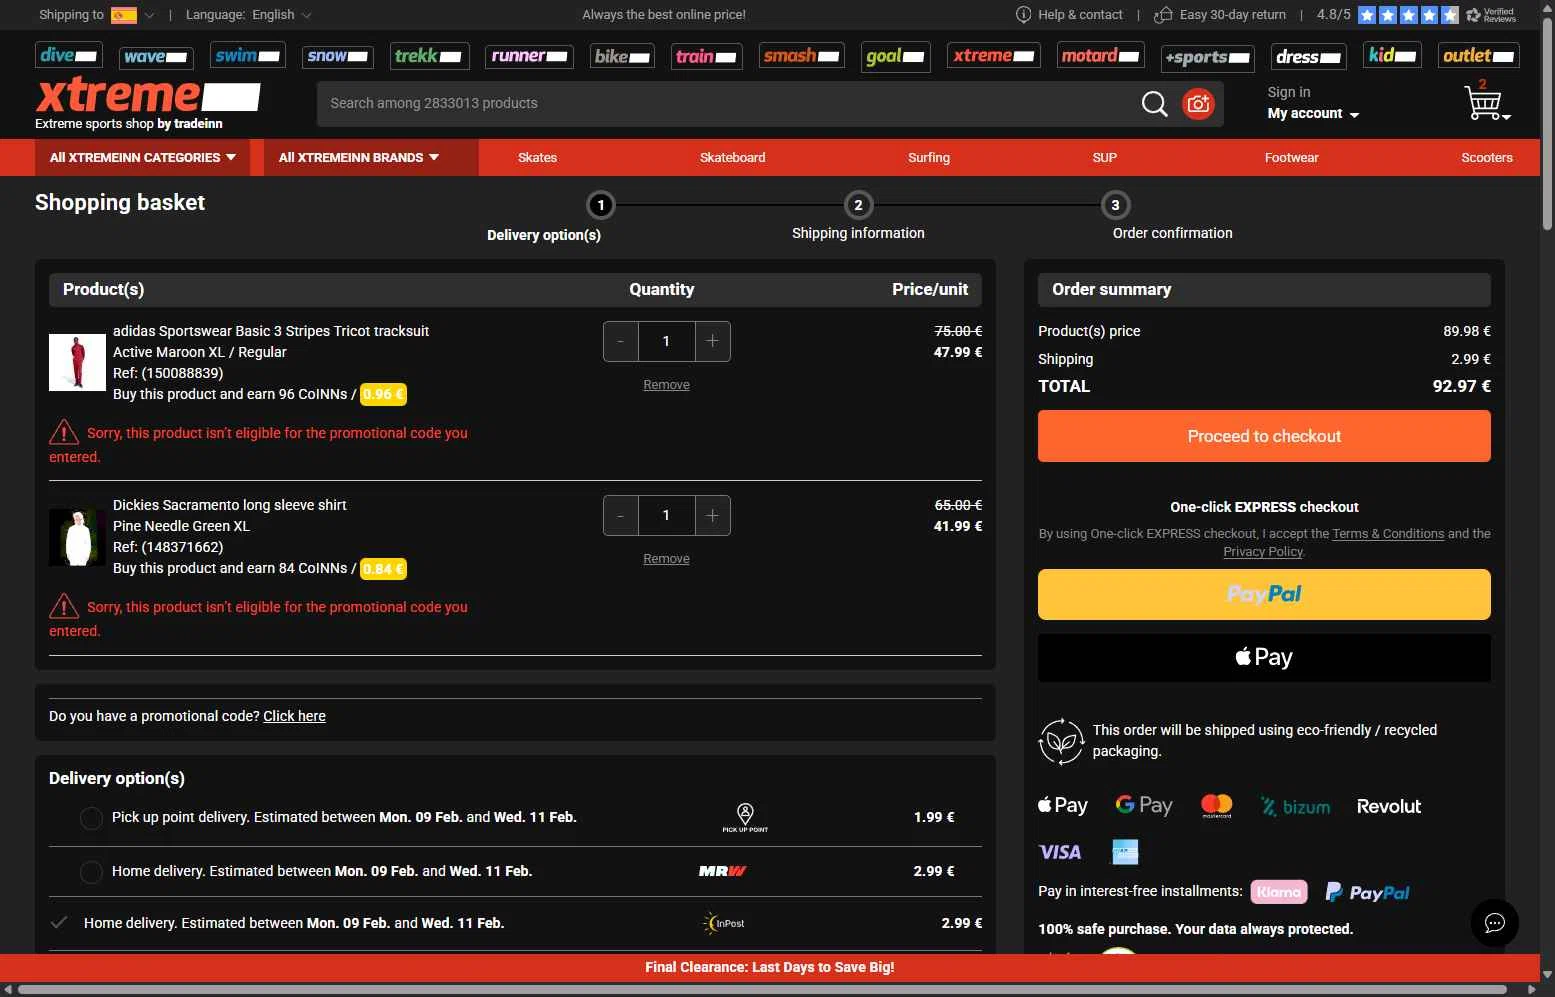Increase adidas tracksuit quantity

(x=712, y=341)
